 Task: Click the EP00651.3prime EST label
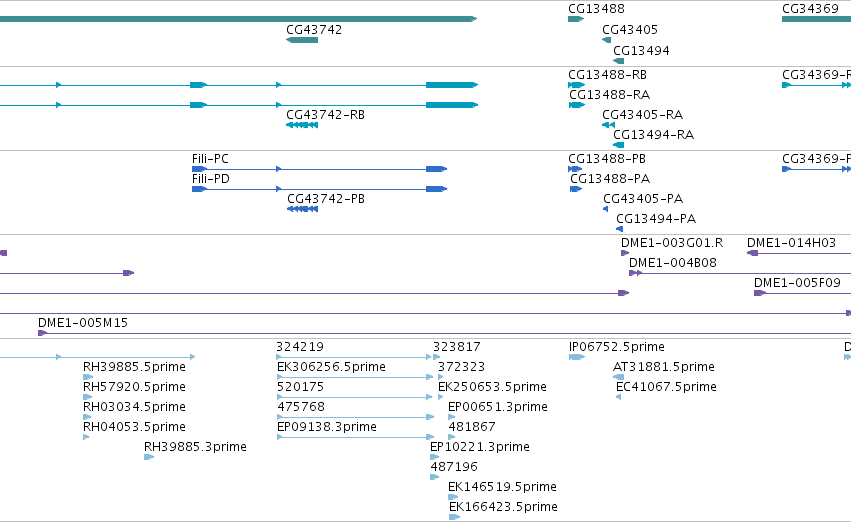tap(498, 408)
